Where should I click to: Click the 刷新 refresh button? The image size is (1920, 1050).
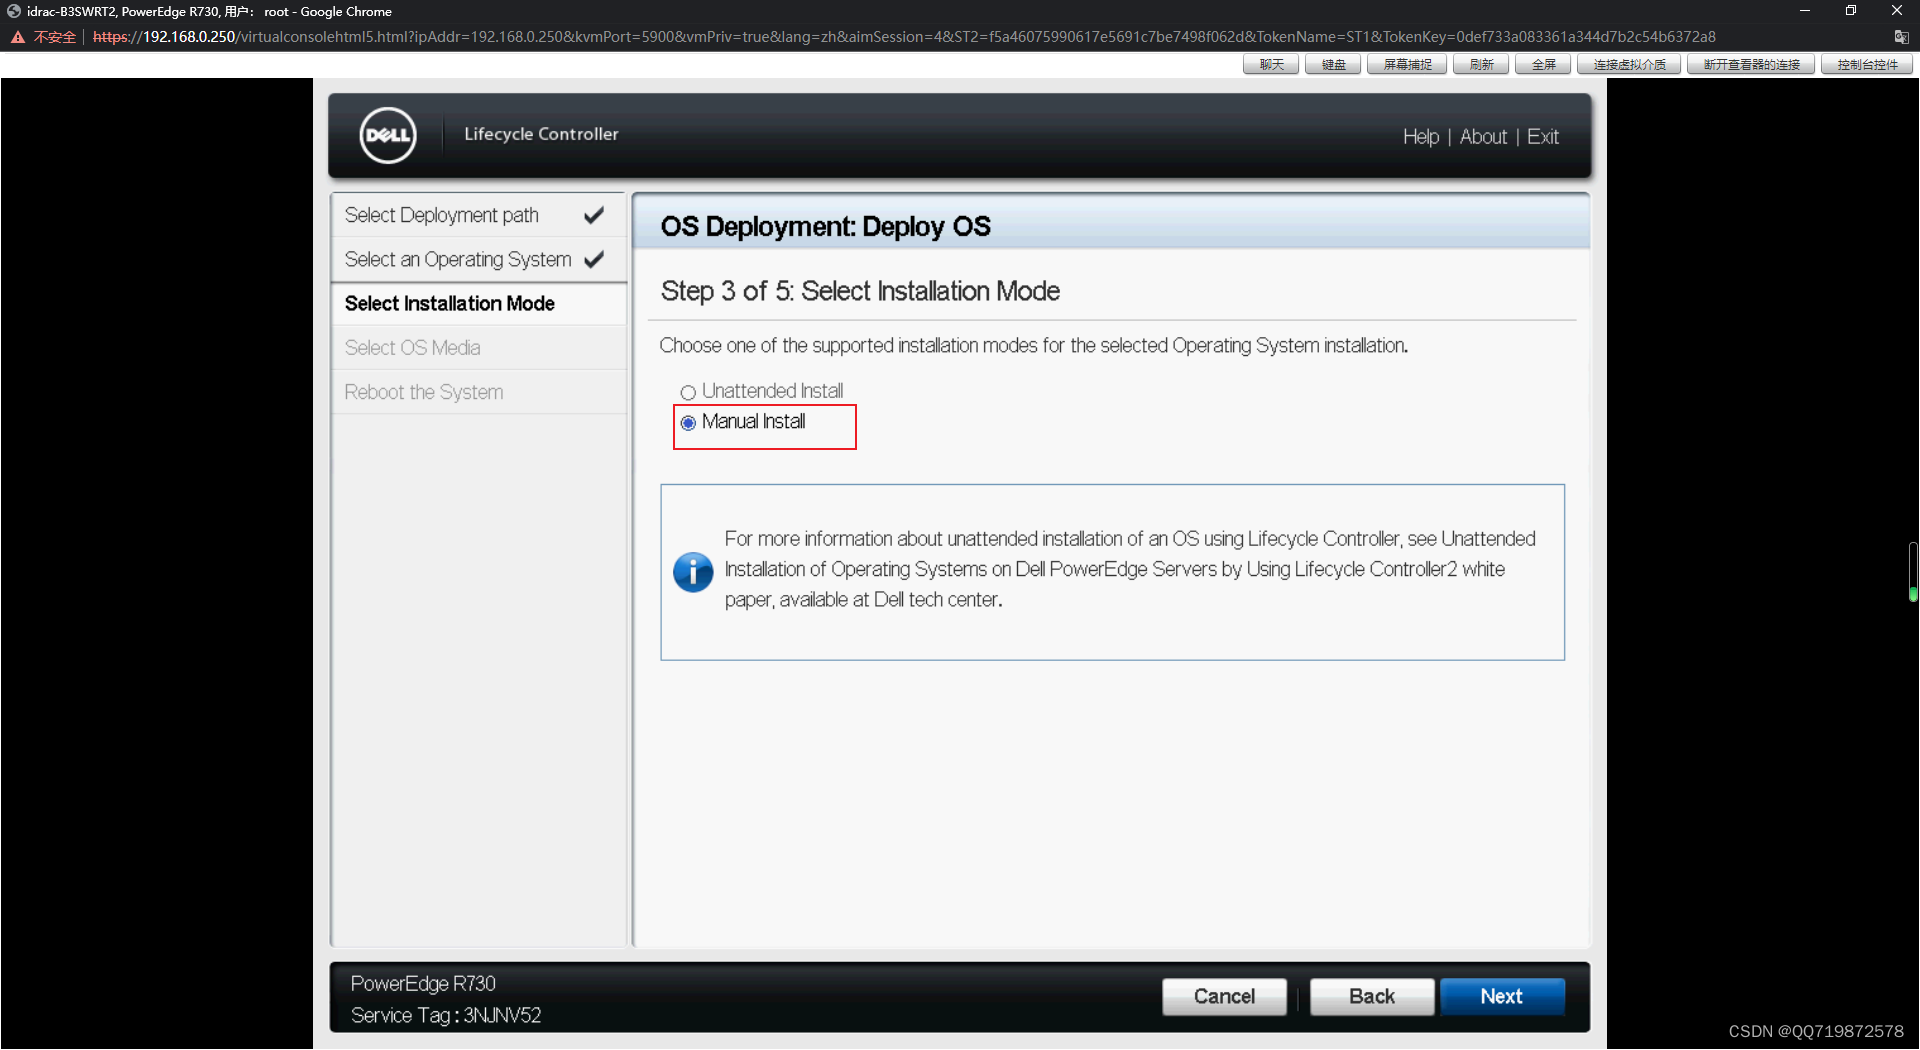pos(1481,64)
